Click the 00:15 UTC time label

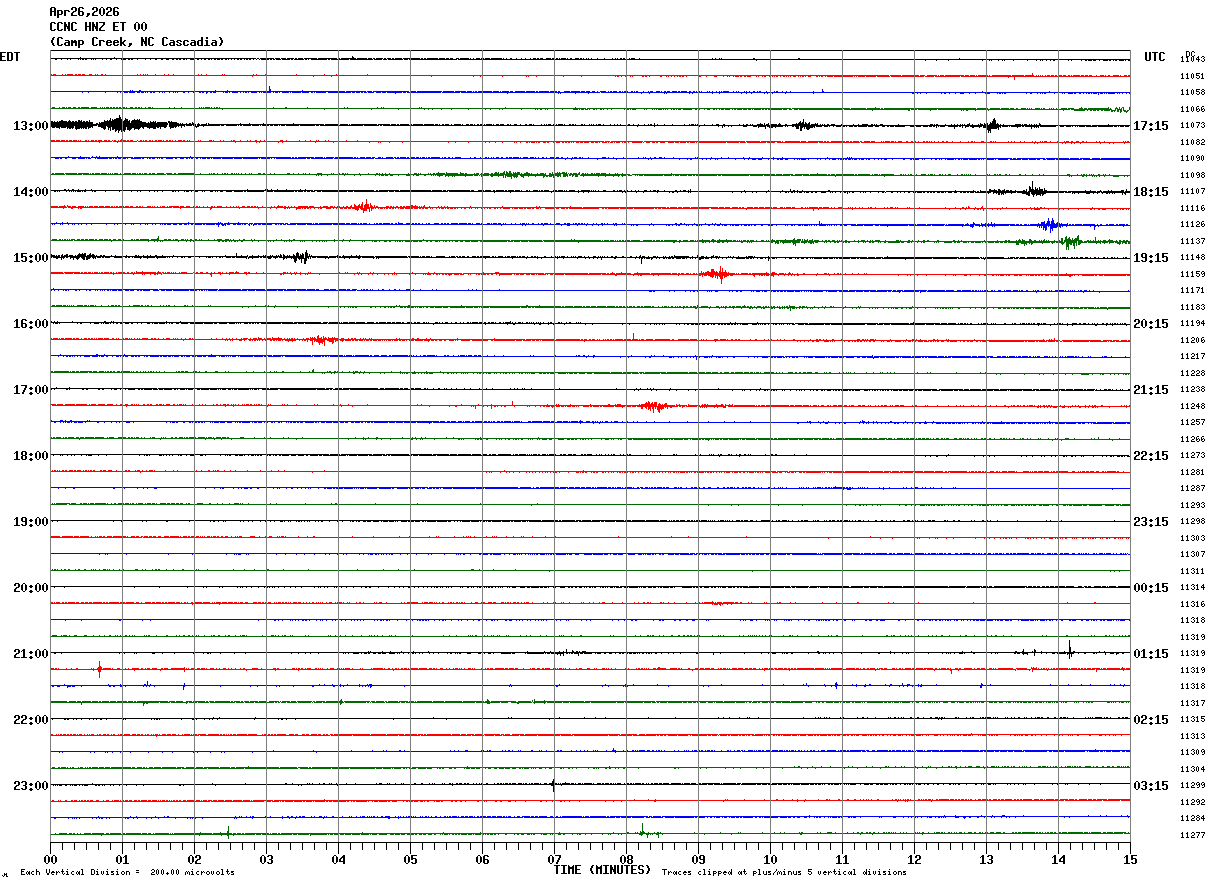click(x=1151, y=588)
